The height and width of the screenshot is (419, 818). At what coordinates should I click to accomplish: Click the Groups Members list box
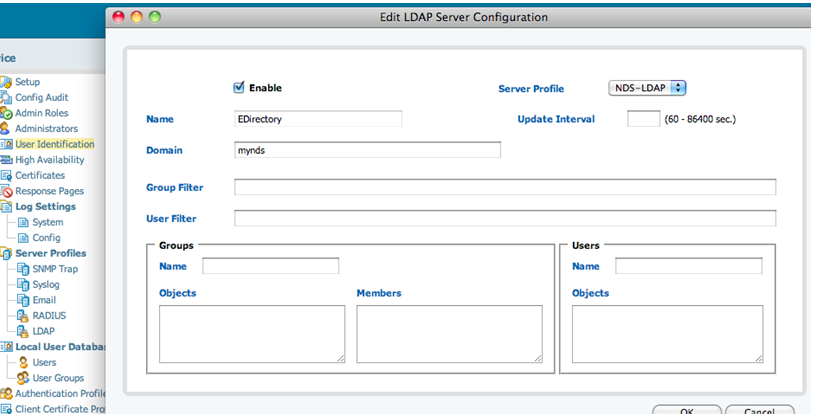click(x=449, y=334)
